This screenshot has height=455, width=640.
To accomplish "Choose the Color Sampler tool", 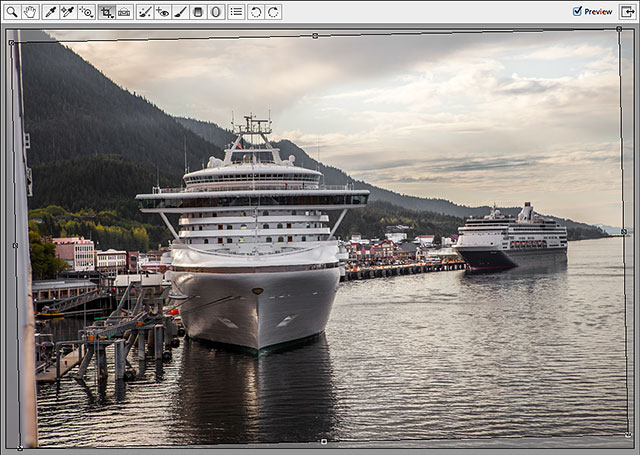I will [68, 12].
